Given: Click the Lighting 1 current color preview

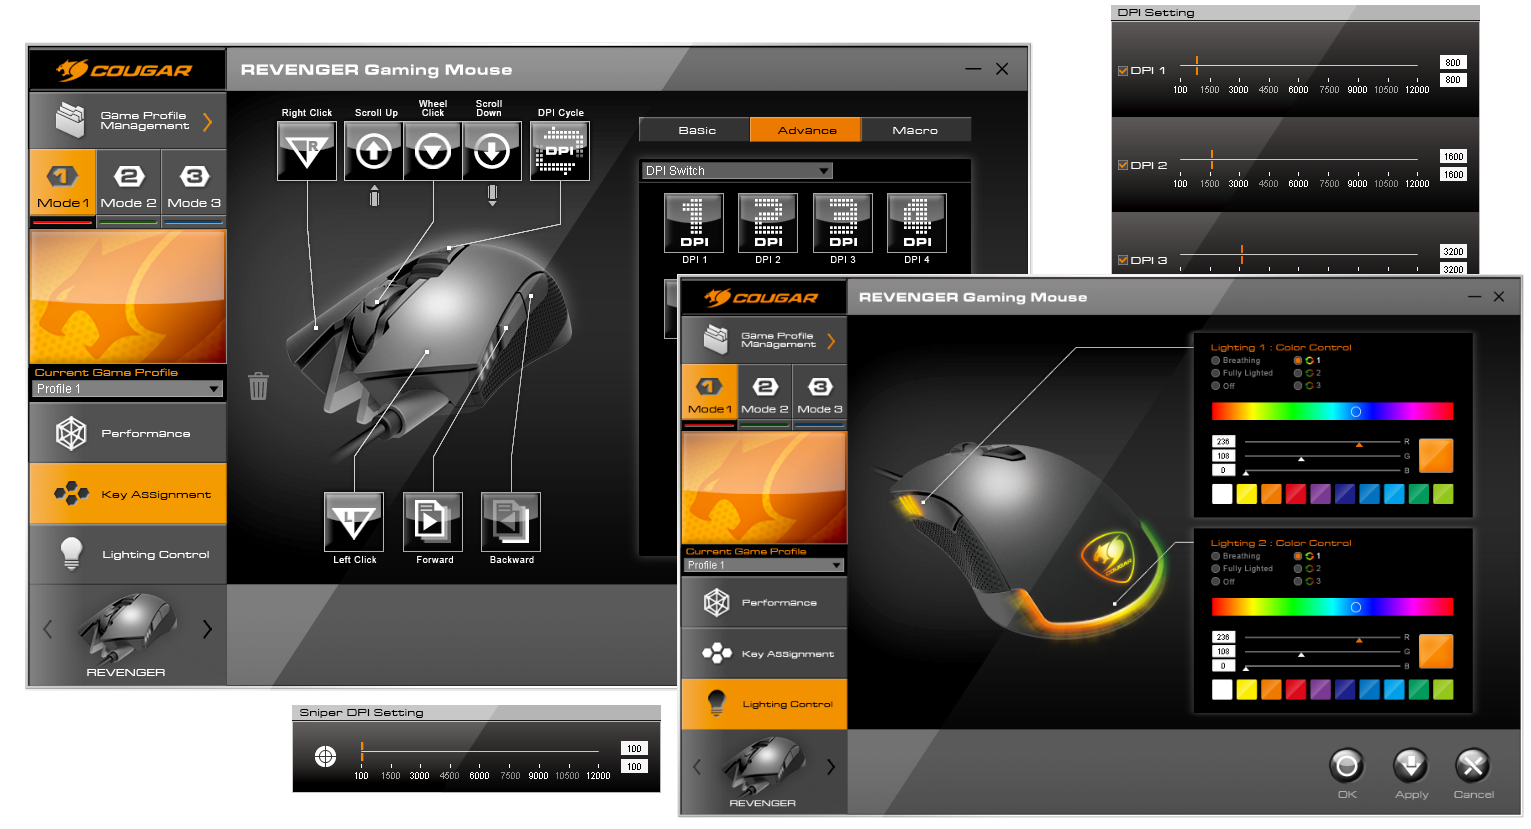Looking at the screenshot, I should tap(1435, 455).
